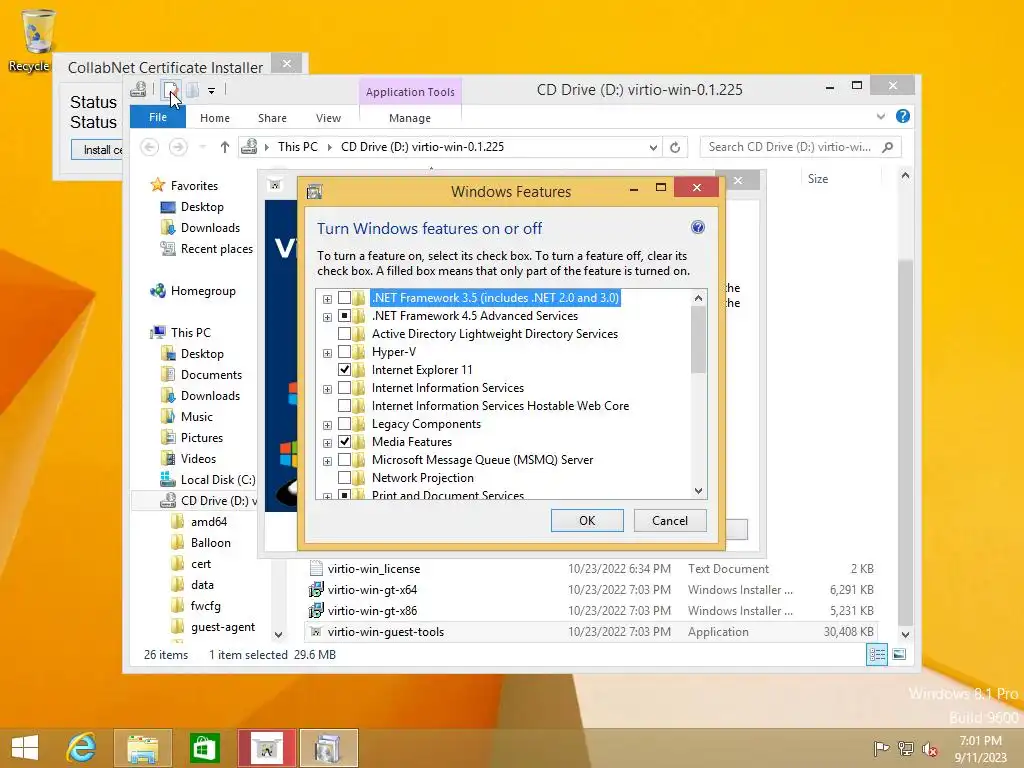The image size is (1024, 768).
Task: Enable the Hyper-V checkbox
Action: click(344, 352)
